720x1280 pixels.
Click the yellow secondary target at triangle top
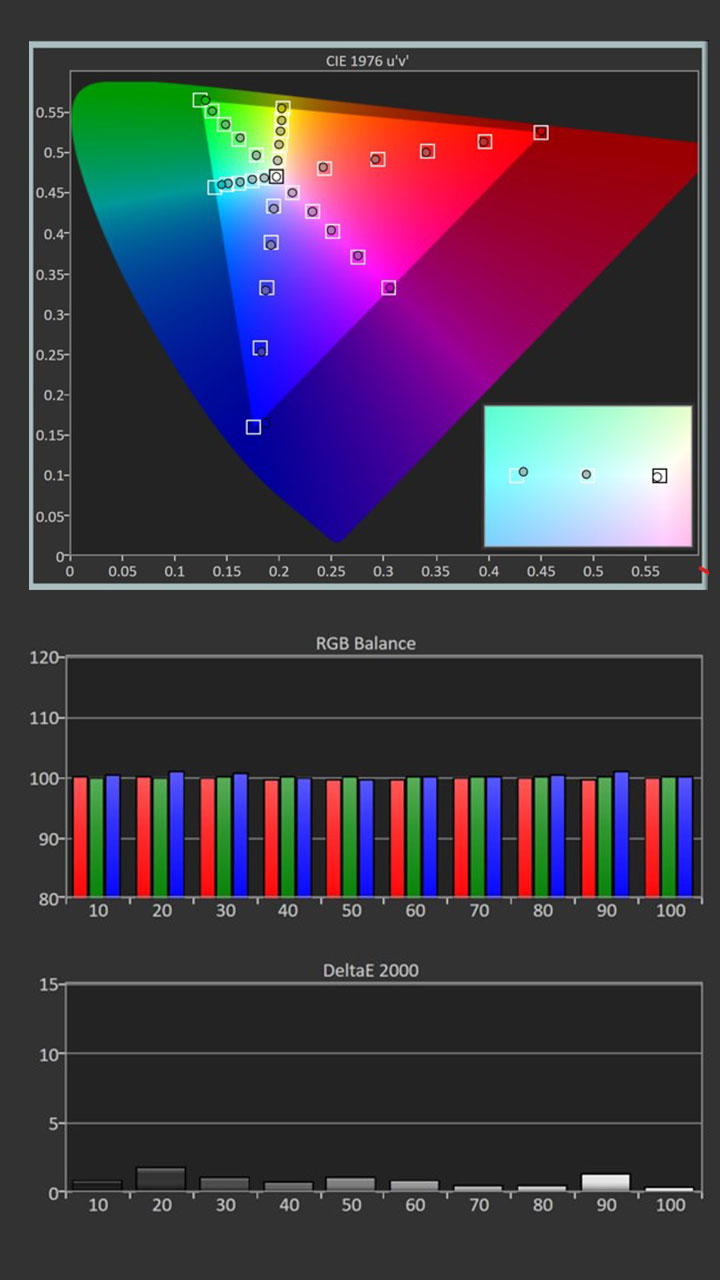tap(283, 107)
